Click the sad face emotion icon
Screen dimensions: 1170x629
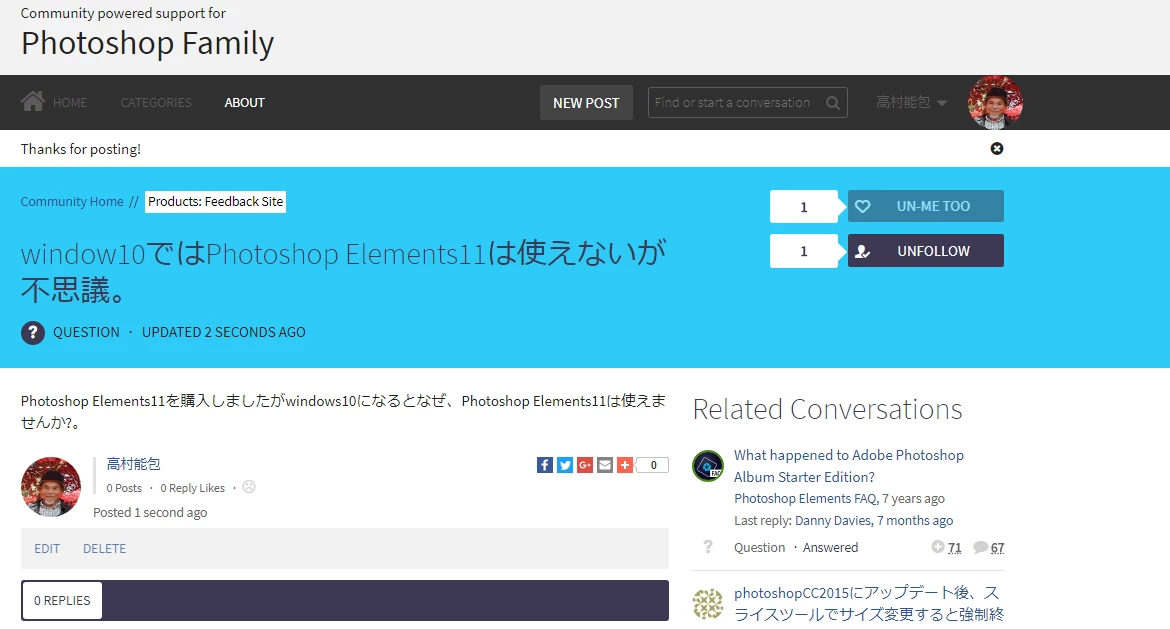point(249,486)
